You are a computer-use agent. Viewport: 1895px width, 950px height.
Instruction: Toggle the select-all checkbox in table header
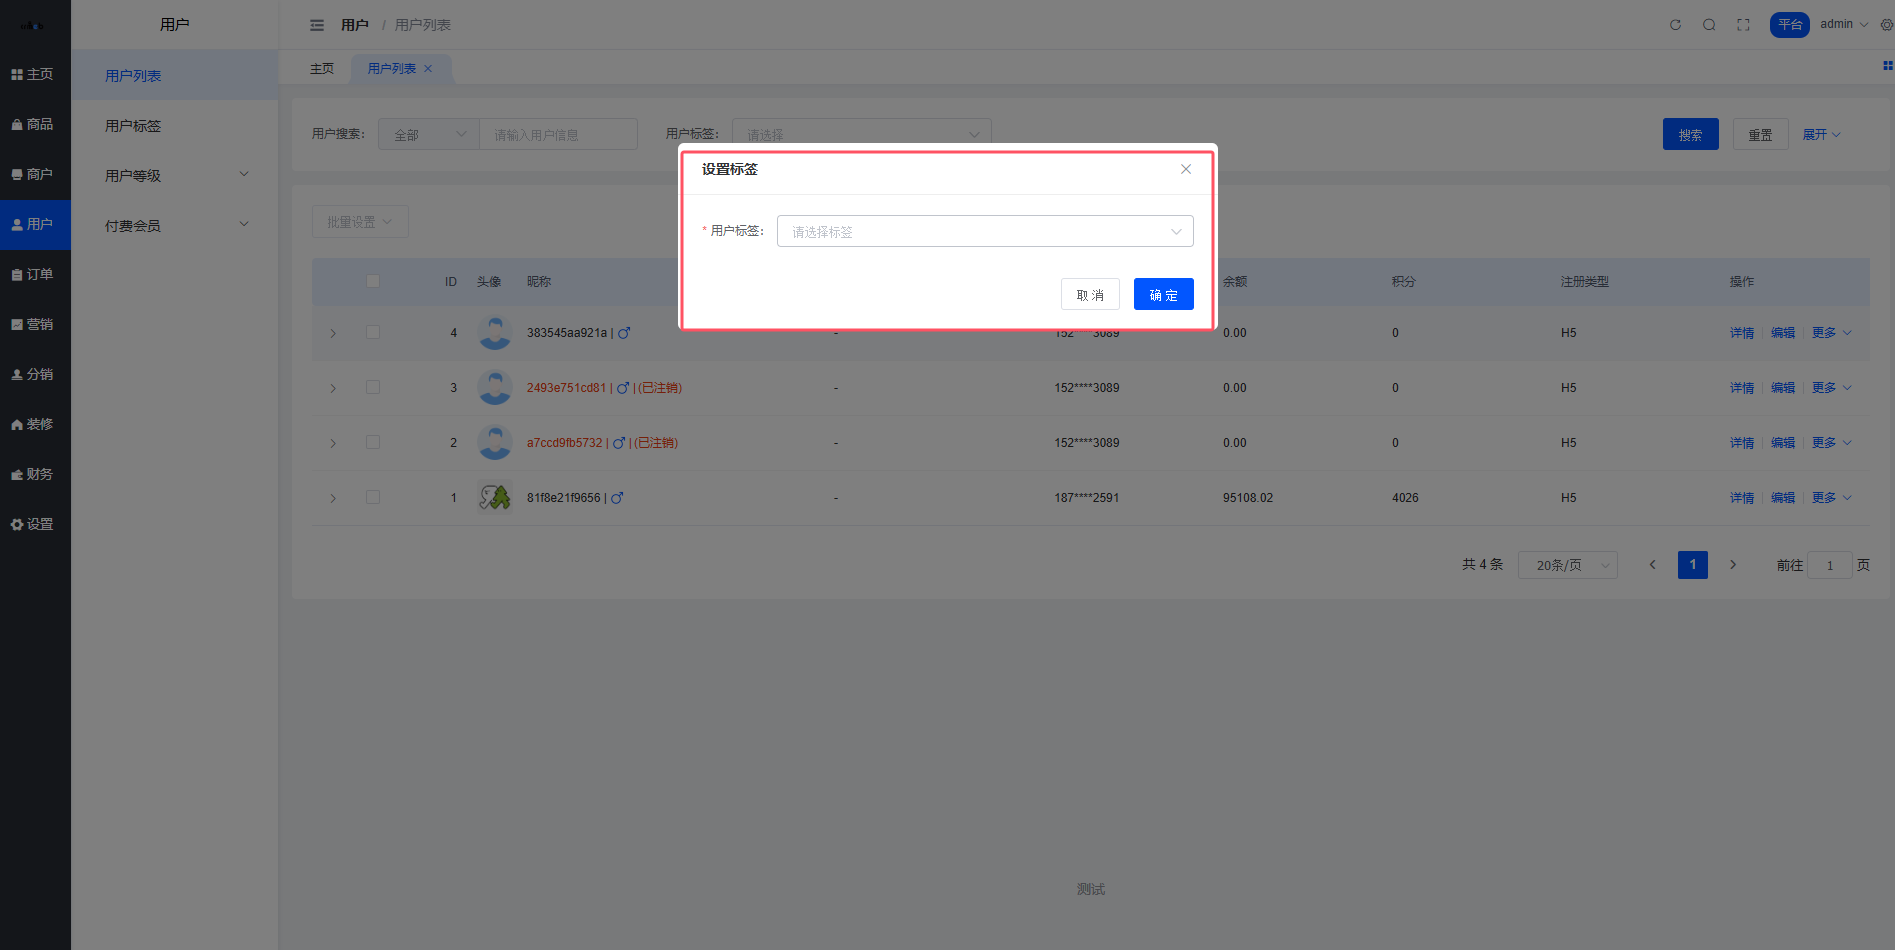click(x=373, y=281)
